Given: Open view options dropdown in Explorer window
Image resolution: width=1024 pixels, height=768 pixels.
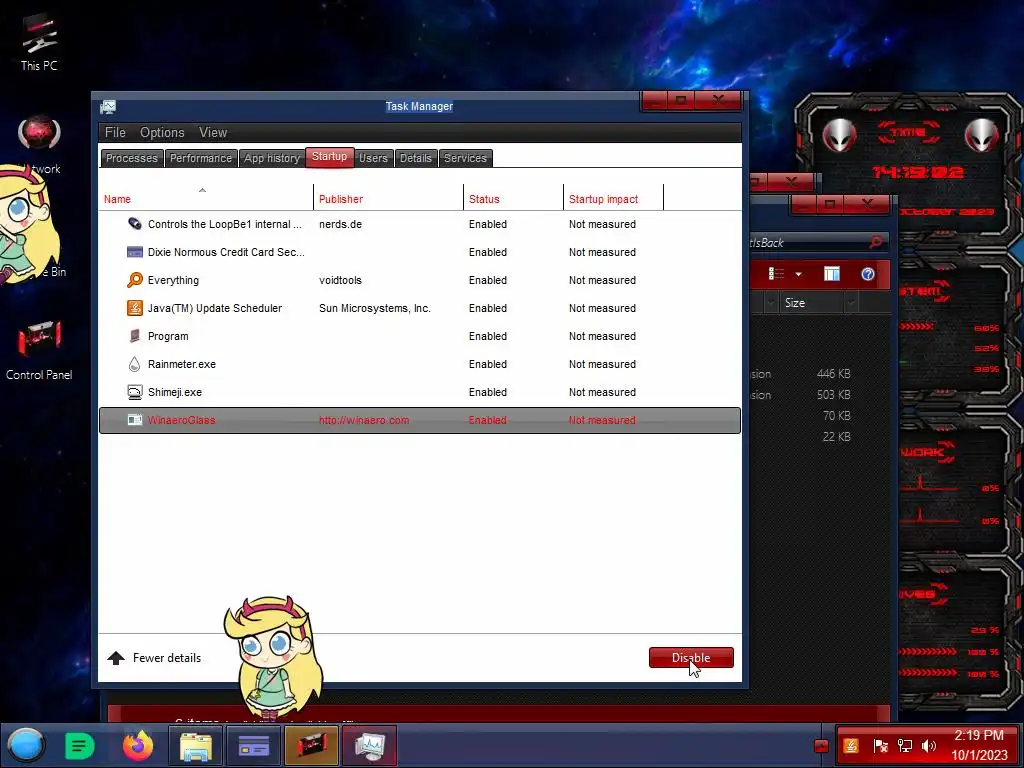Looking at the screenshot, I should pos(798,274).
